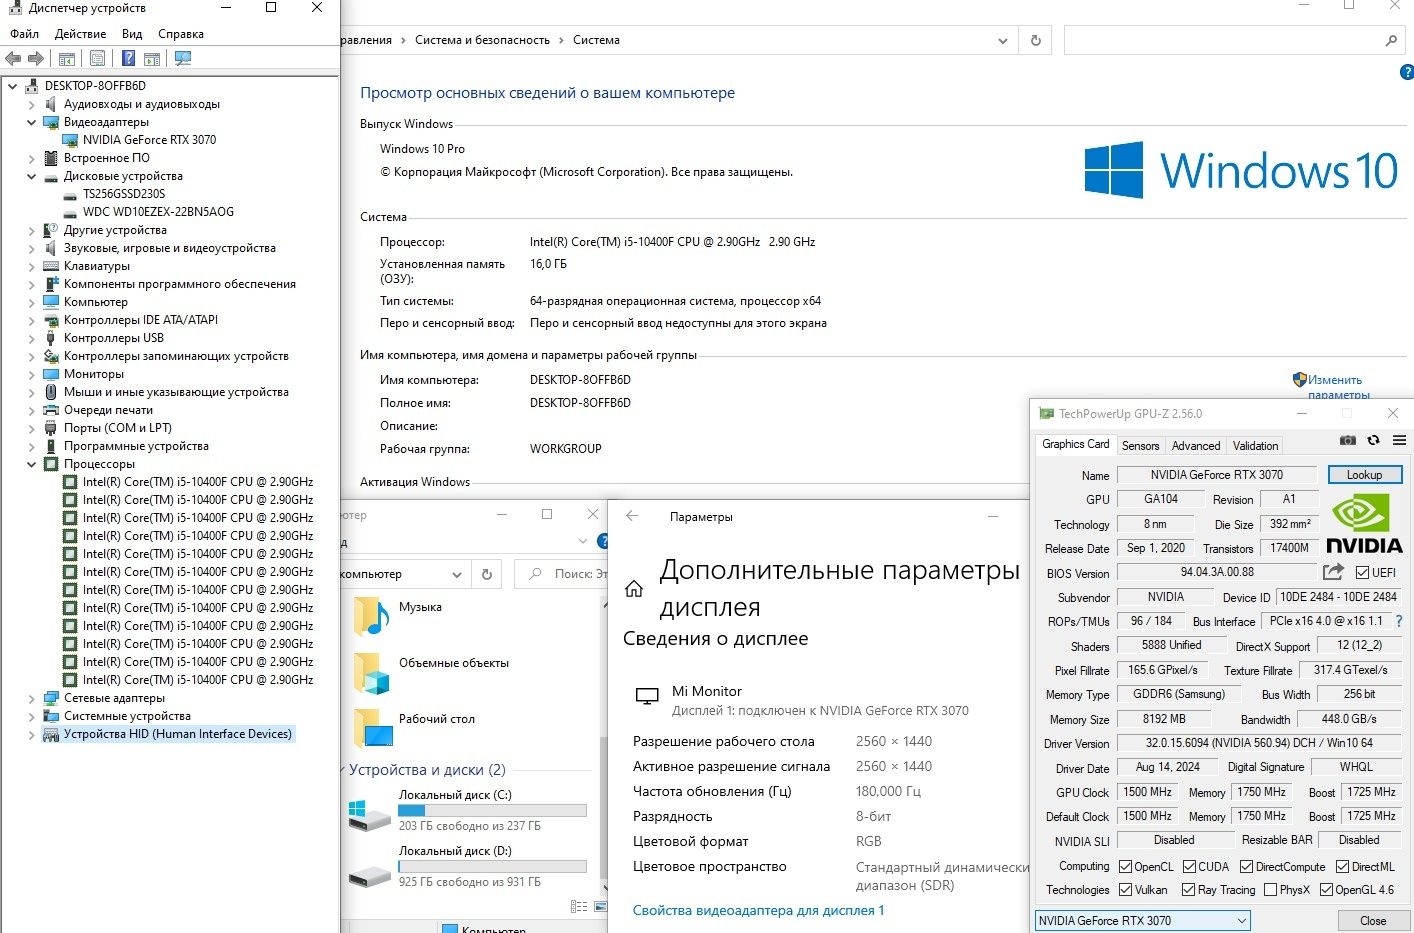1414x933 pixels.
Task: Click the home icon in Settings window
Action: click(634, 589)
